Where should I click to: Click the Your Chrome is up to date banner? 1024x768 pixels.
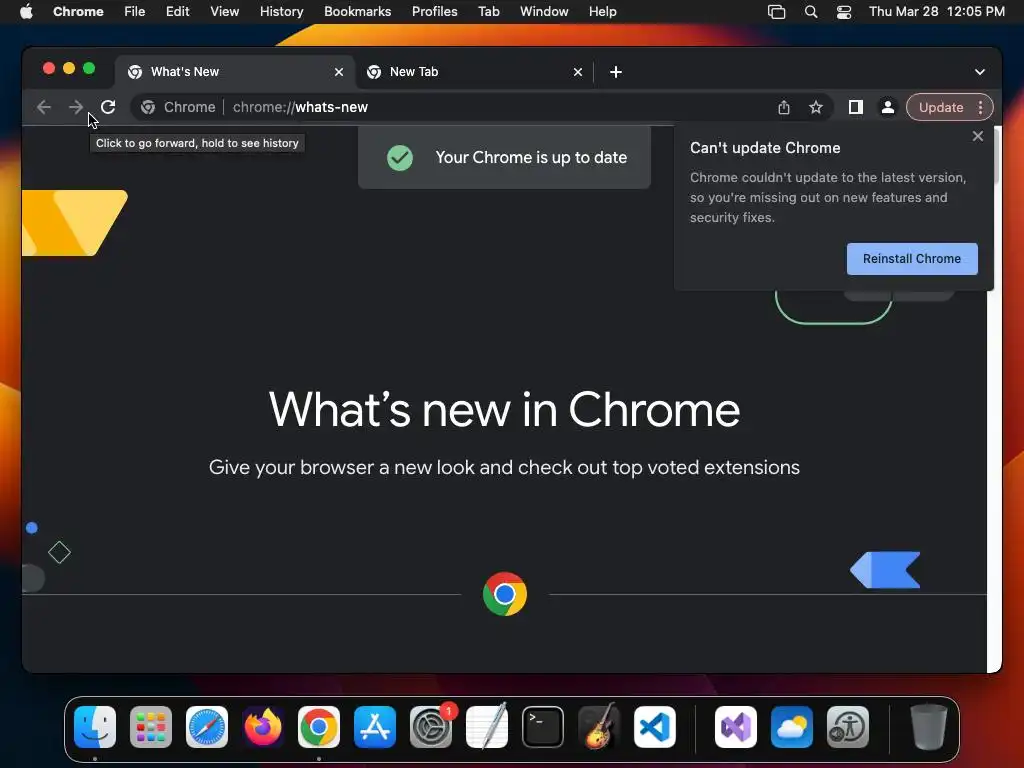pyautogui.click(x=504, y=157)
